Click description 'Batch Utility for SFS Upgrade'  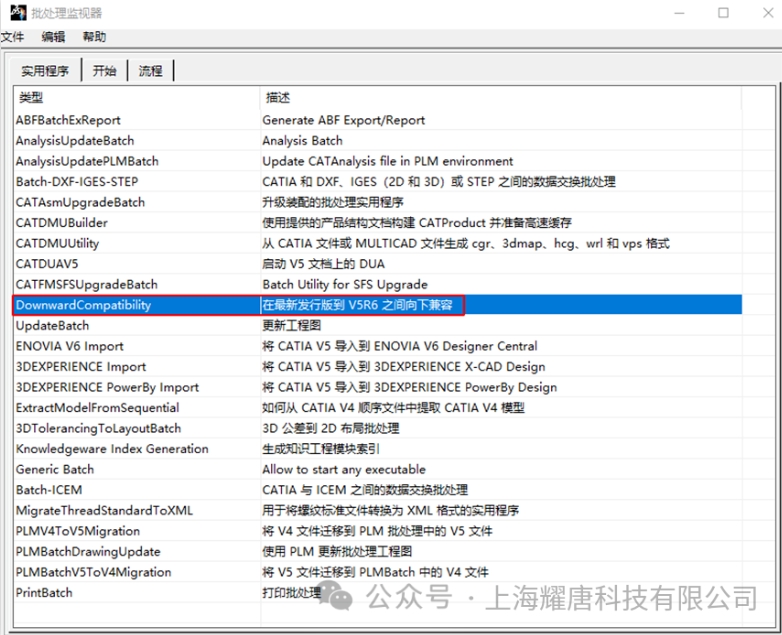pyautogui.click(x=345, y=284)
